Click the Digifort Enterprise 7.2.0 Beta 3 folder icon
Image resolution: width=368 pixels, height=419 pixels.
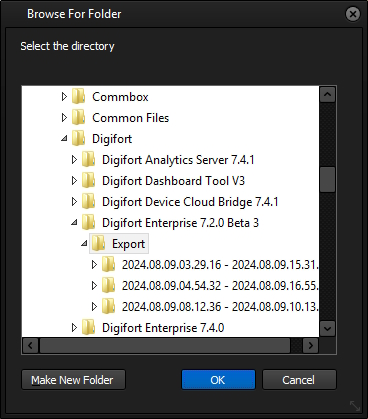tap(89, 223)
